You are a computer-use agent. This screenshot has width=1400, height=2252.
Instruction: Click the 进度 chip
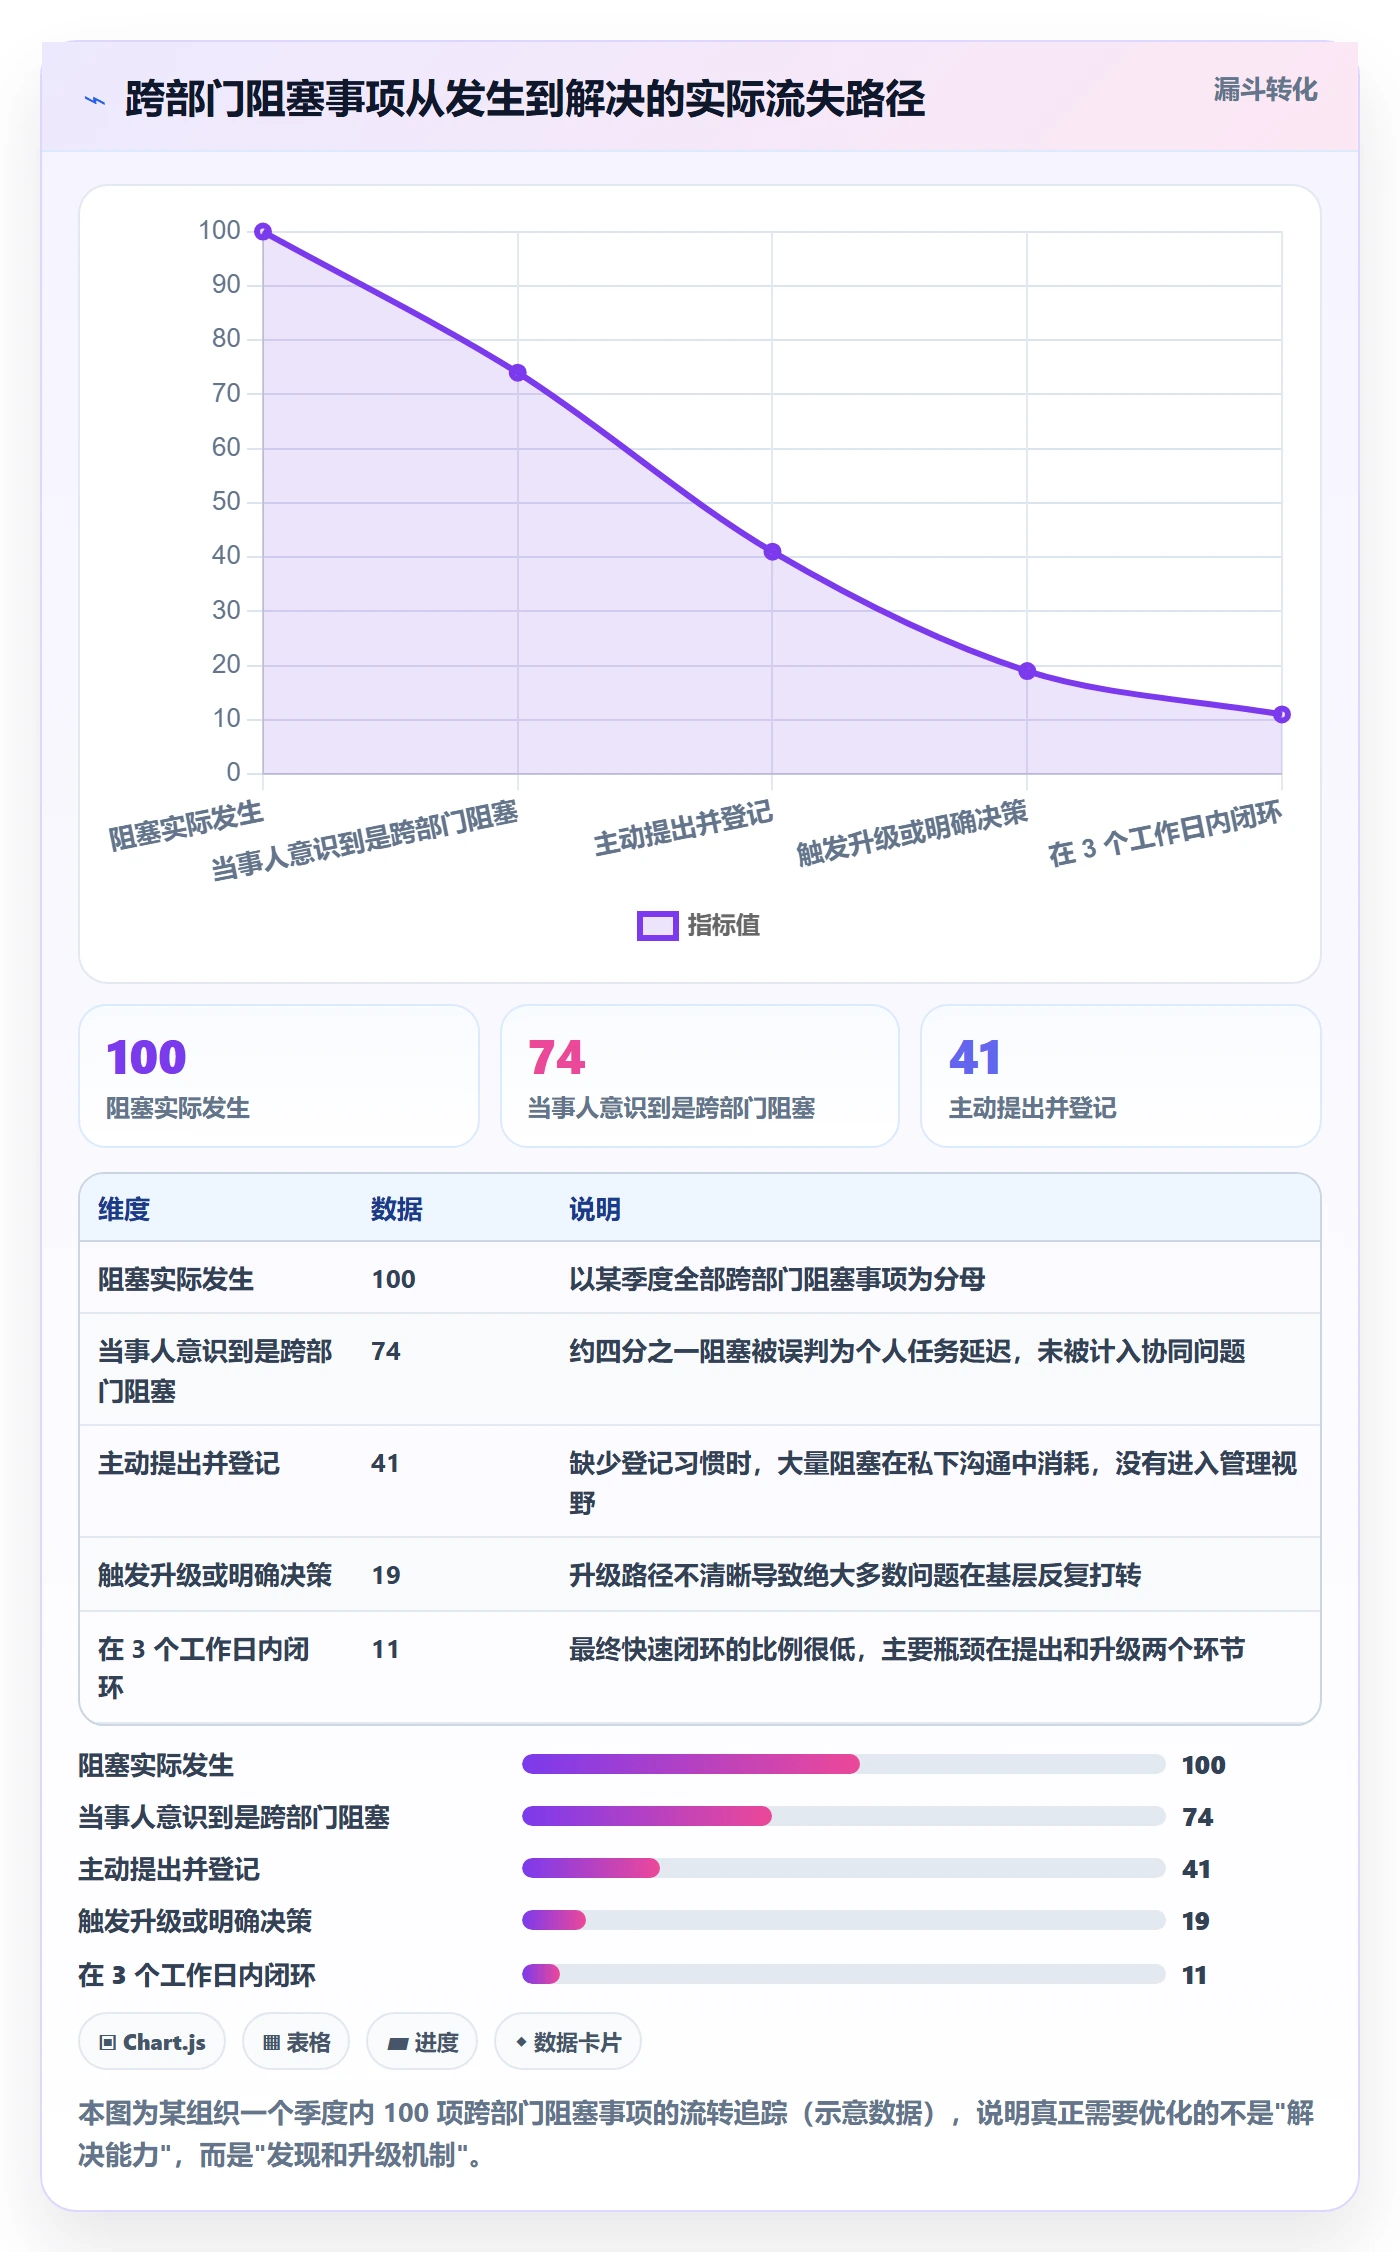422,2042
